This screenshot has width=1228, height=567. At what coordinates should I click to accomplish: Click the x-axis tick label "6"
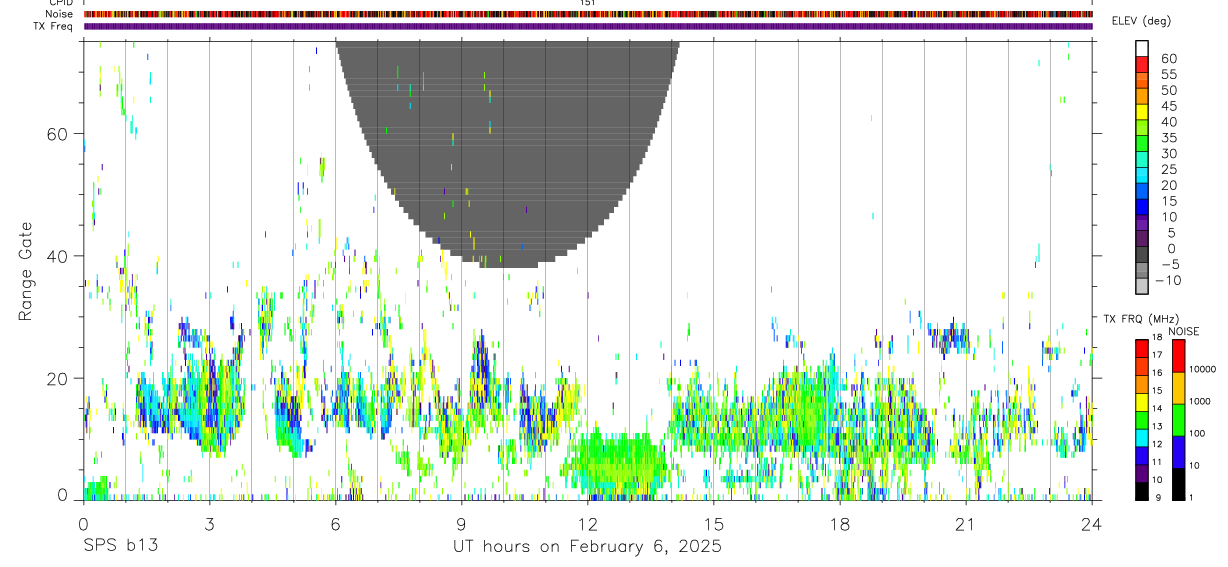[335, 523]
